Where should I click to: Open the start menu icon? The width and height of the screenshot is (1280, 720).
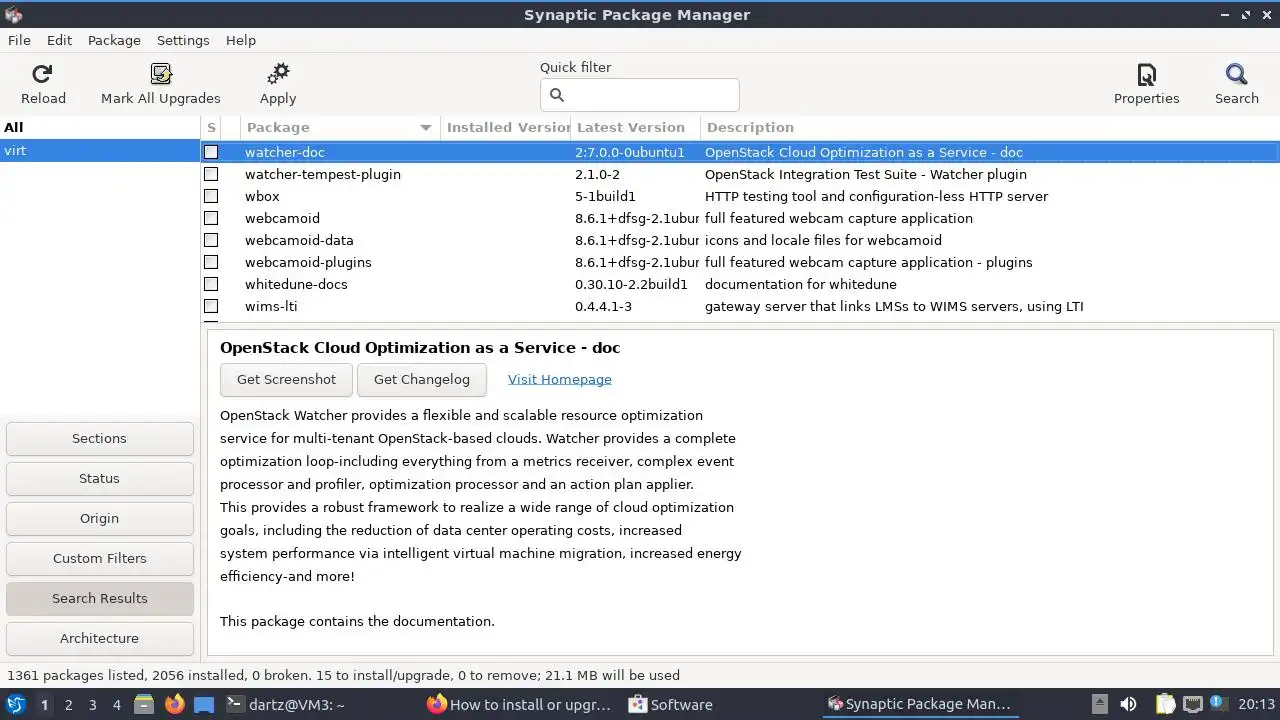16,704
